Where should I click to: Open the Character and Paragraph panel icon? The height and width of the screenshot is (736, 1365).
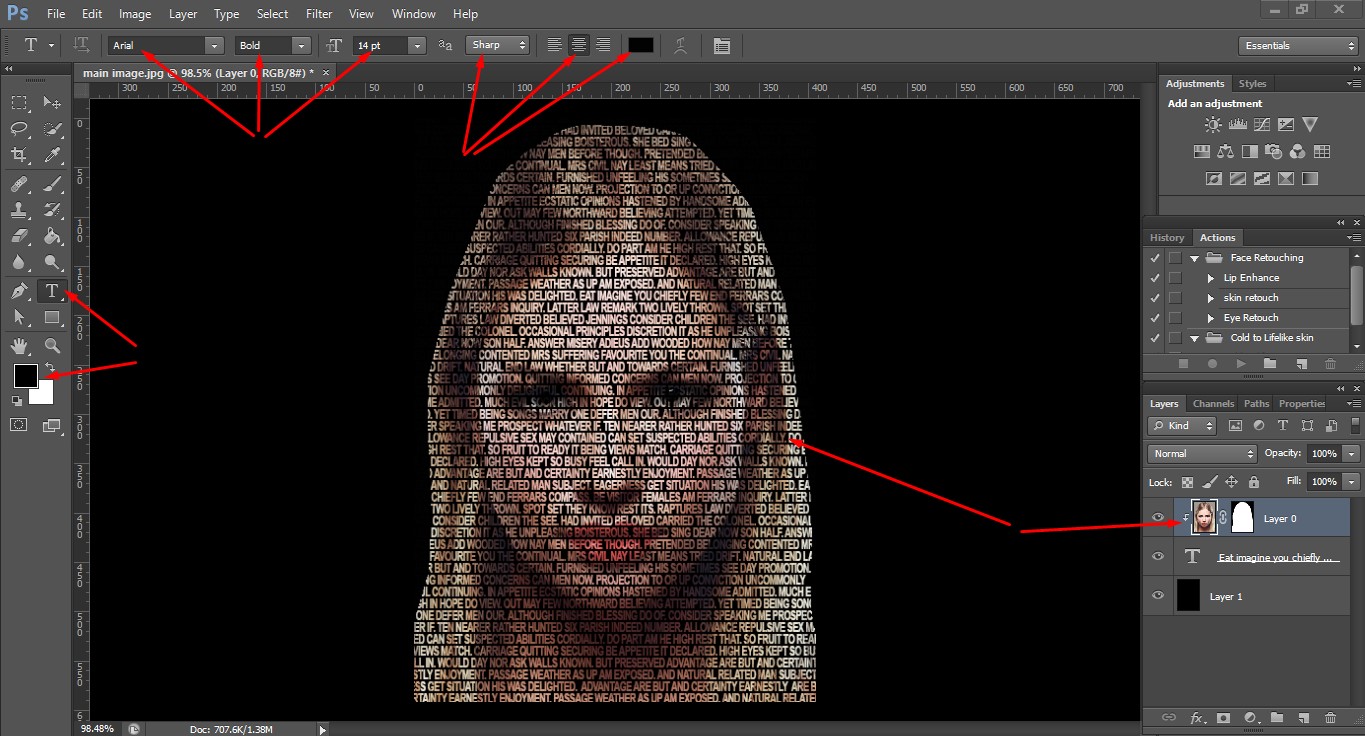[x=721, y=45]
